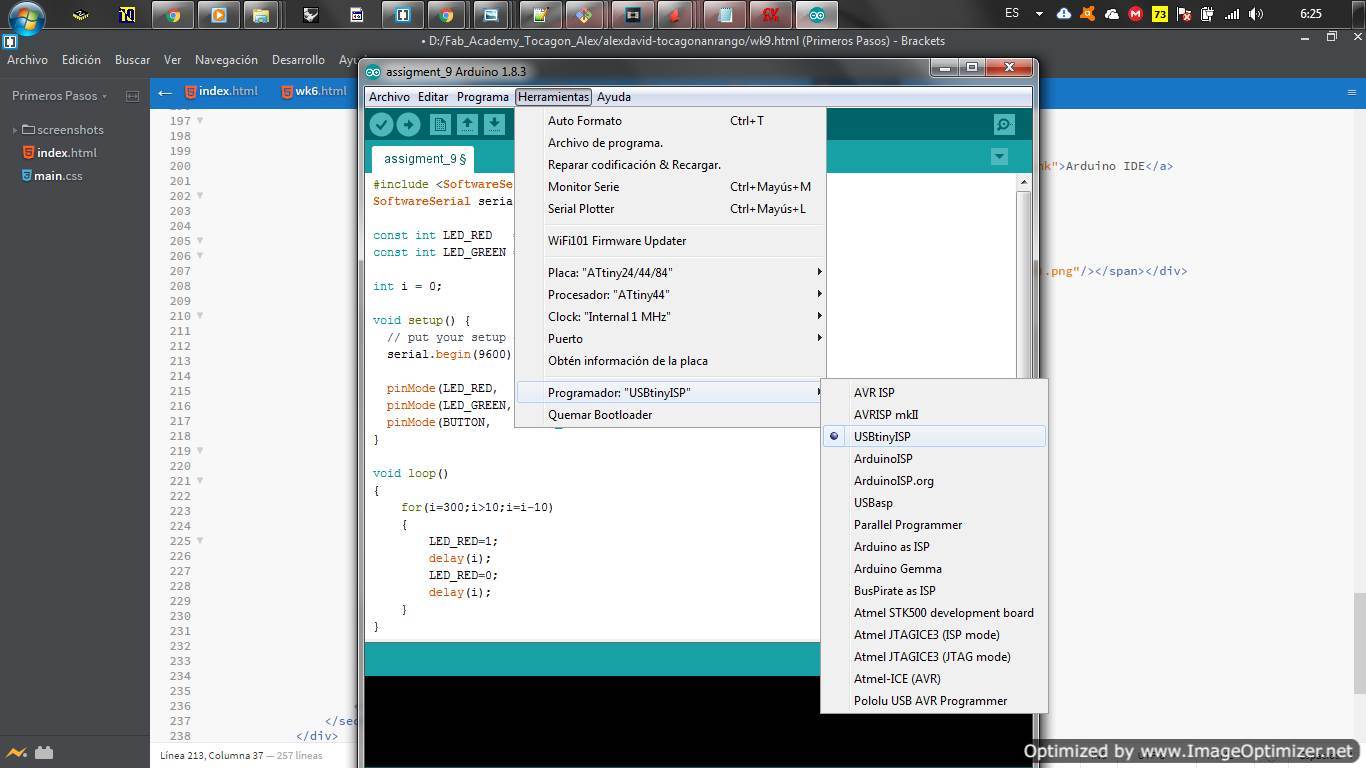The width and height of the screenshot is (1366, 768).
Task: Click the Brackets back navigation arrow
Action: pos(165,92)
